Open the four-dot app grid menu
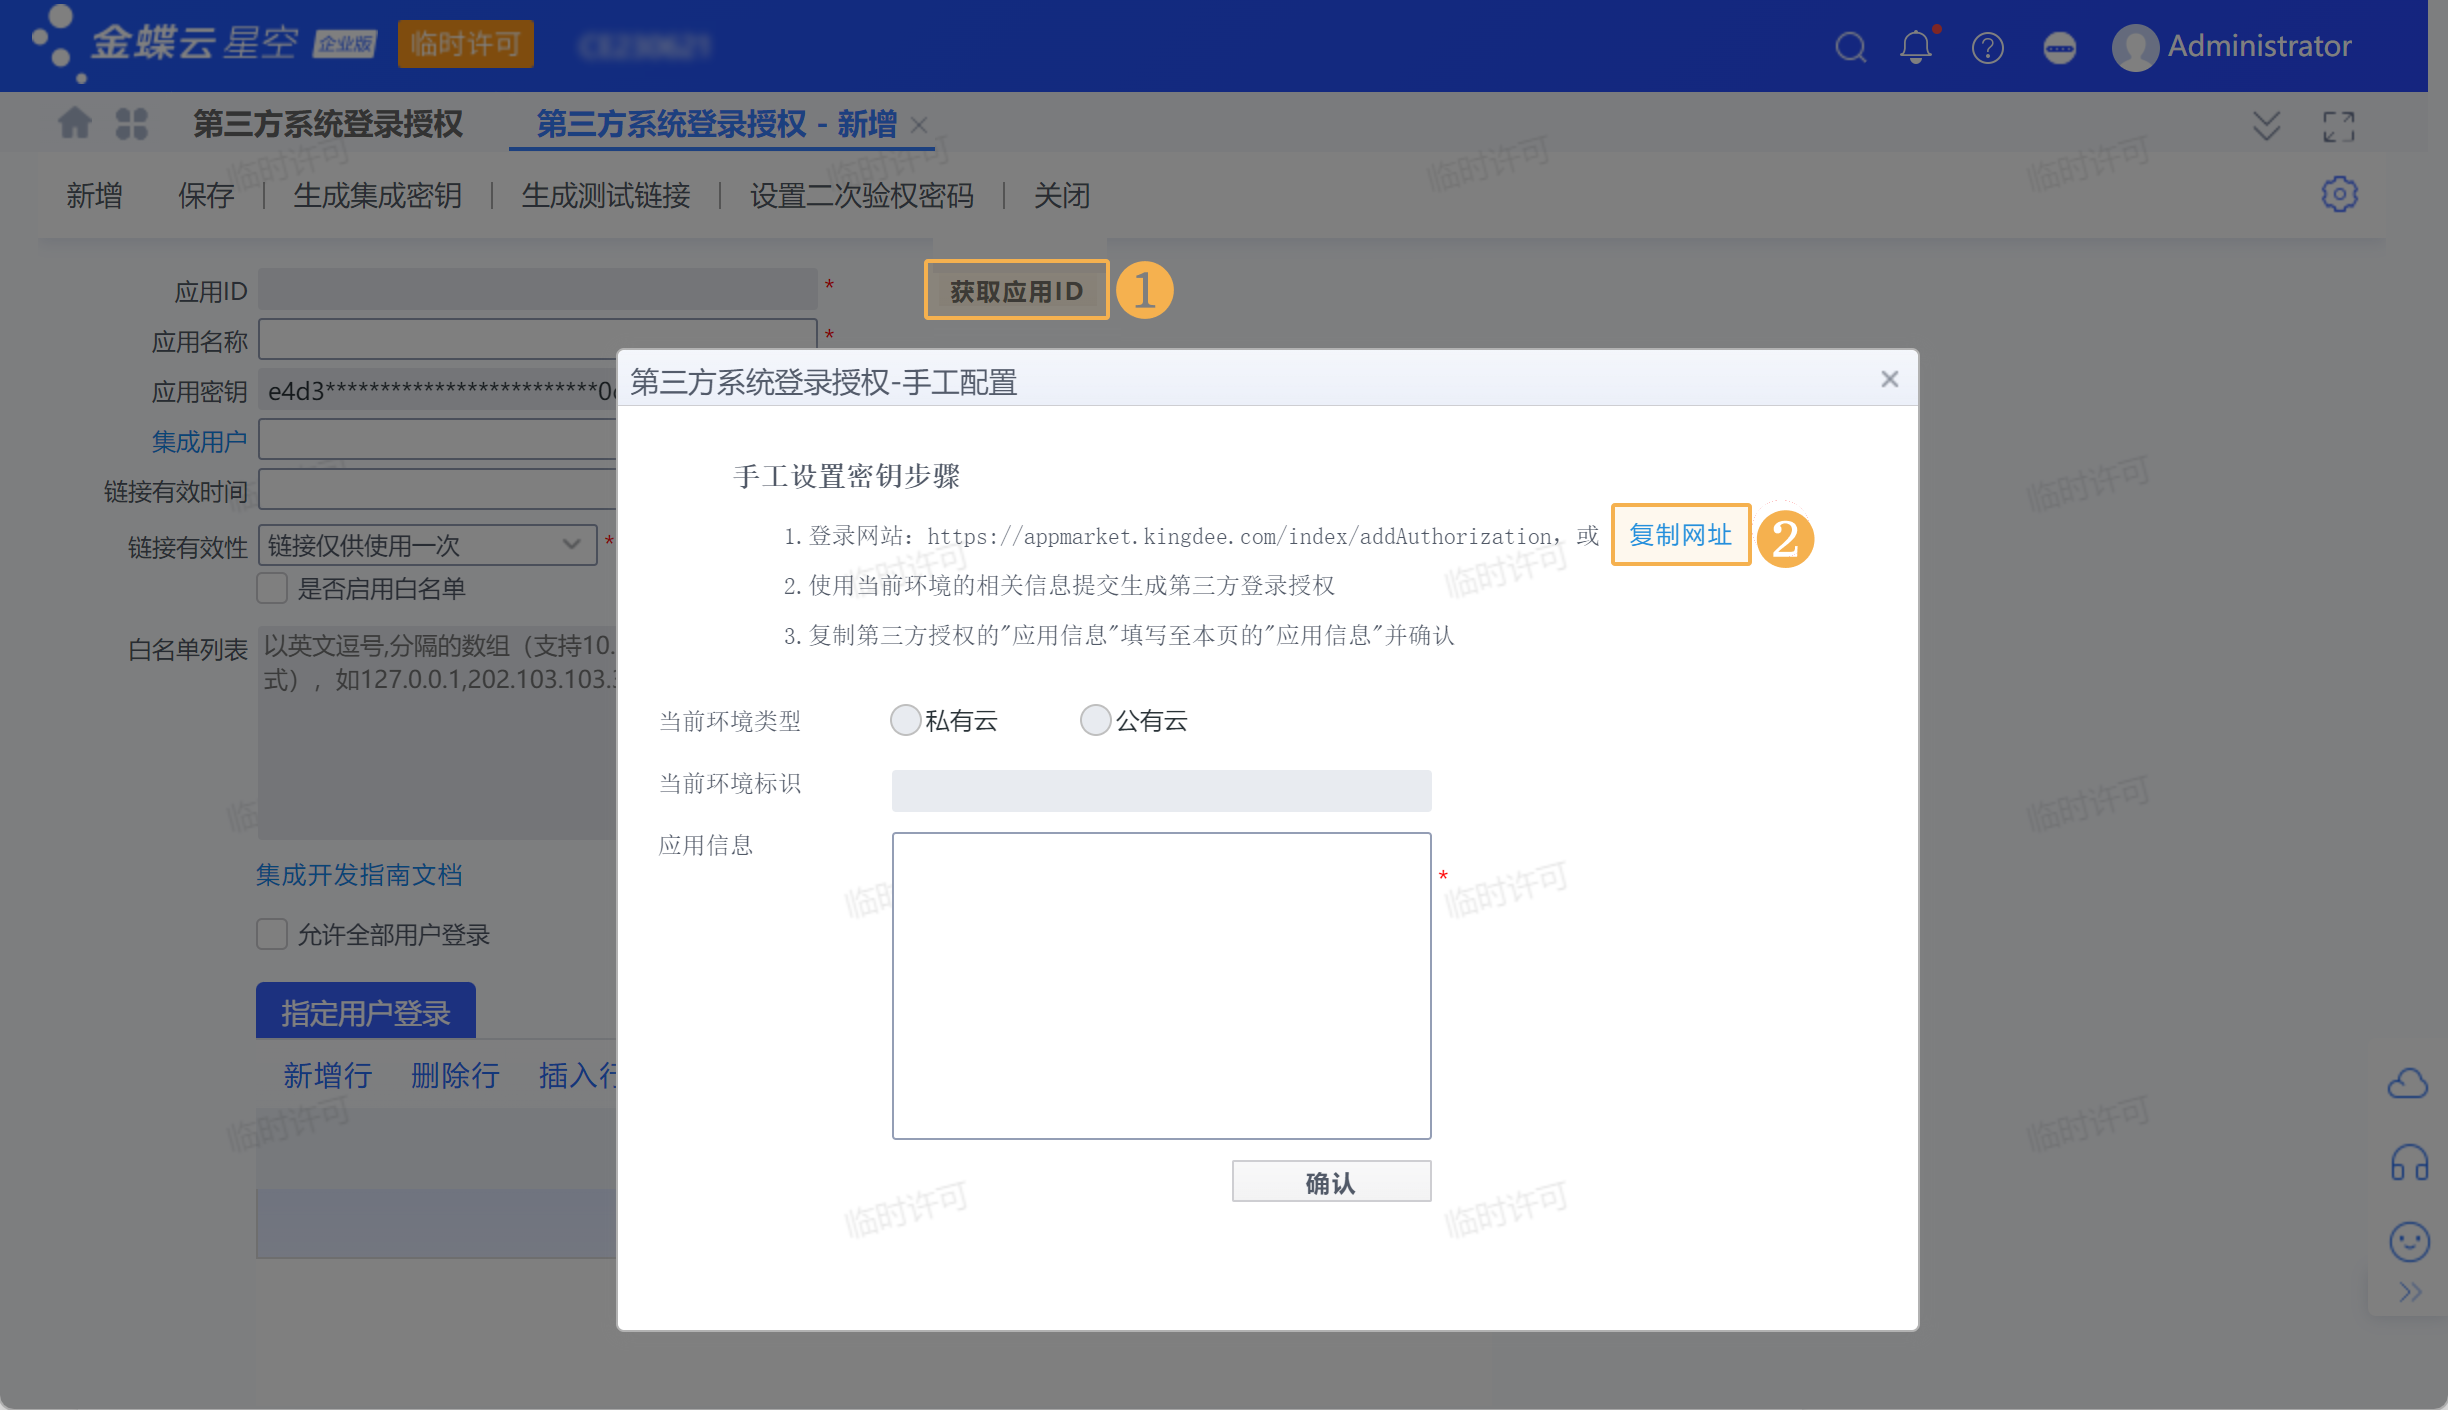 click(131, 124)
